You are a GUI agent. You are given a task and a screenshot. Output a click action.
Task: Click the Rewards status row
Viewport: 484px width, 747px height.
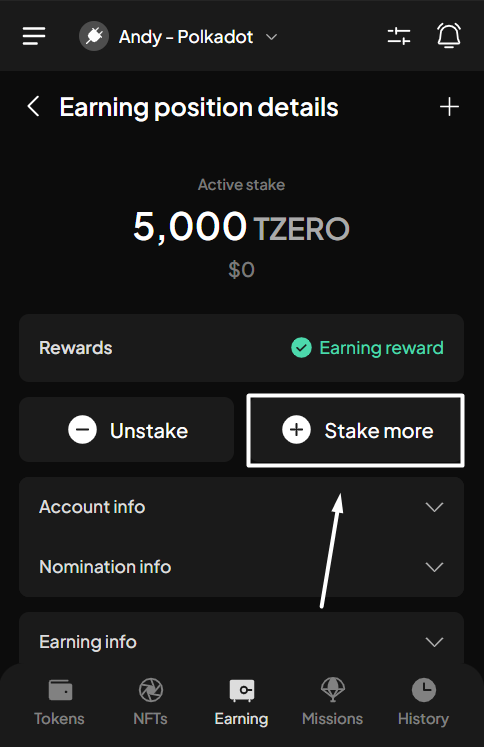242,348
